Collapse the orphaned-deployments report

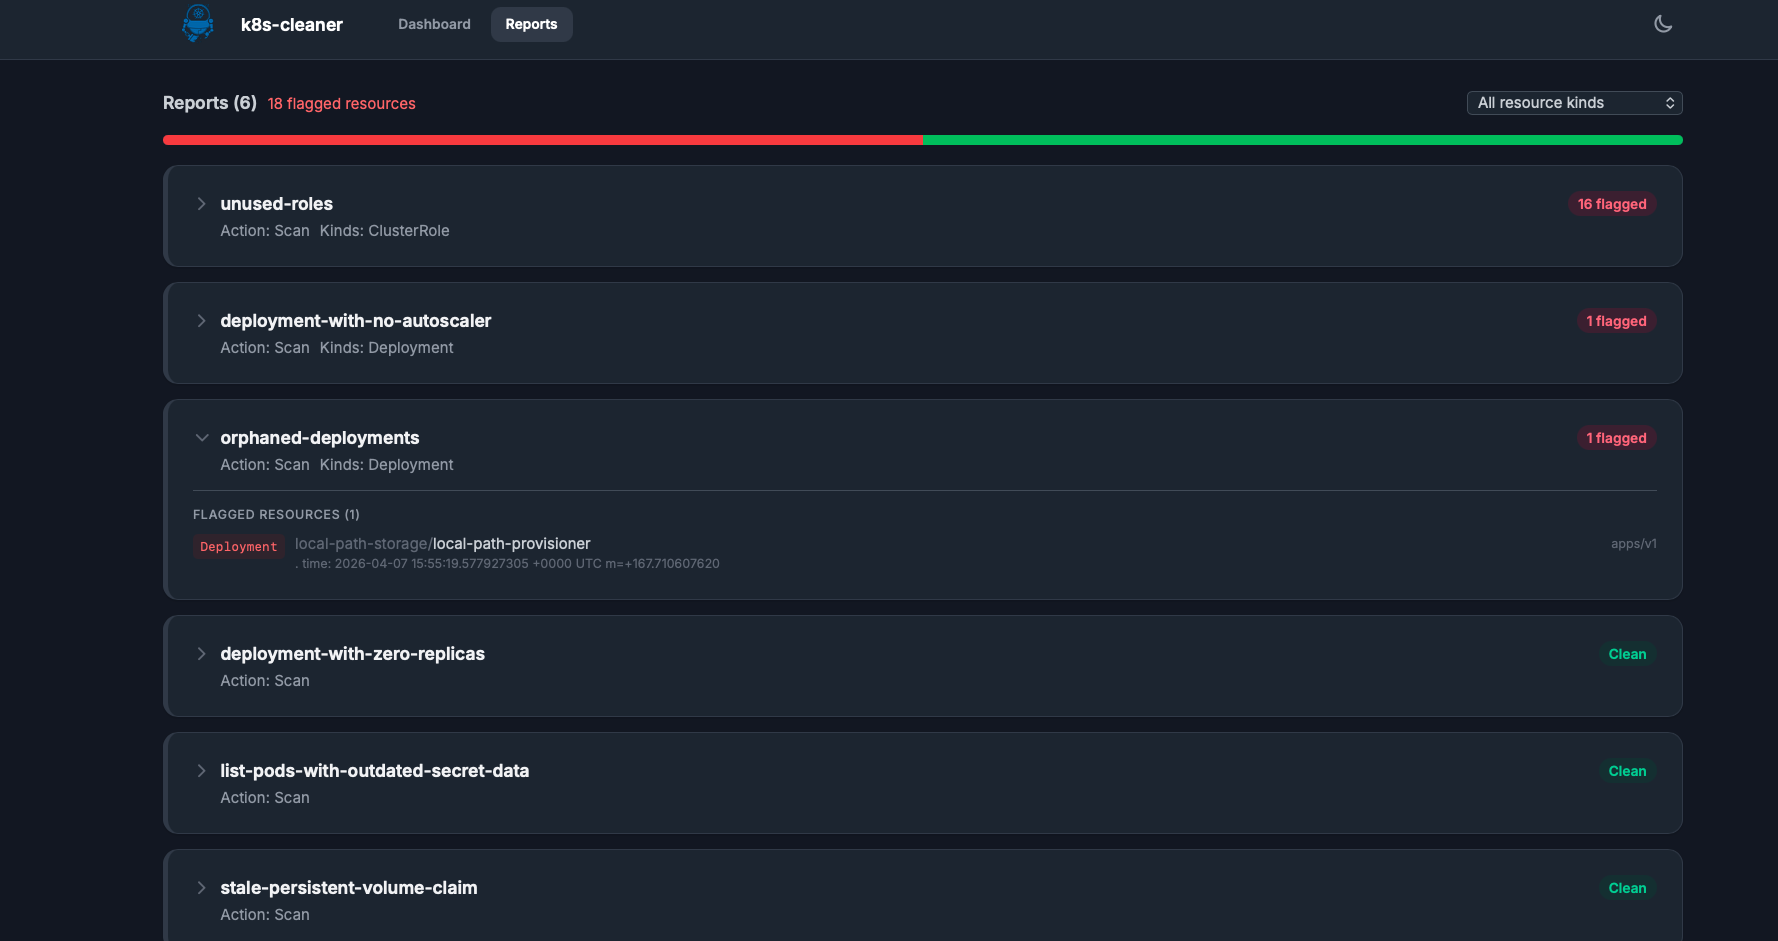pos(202,438)
